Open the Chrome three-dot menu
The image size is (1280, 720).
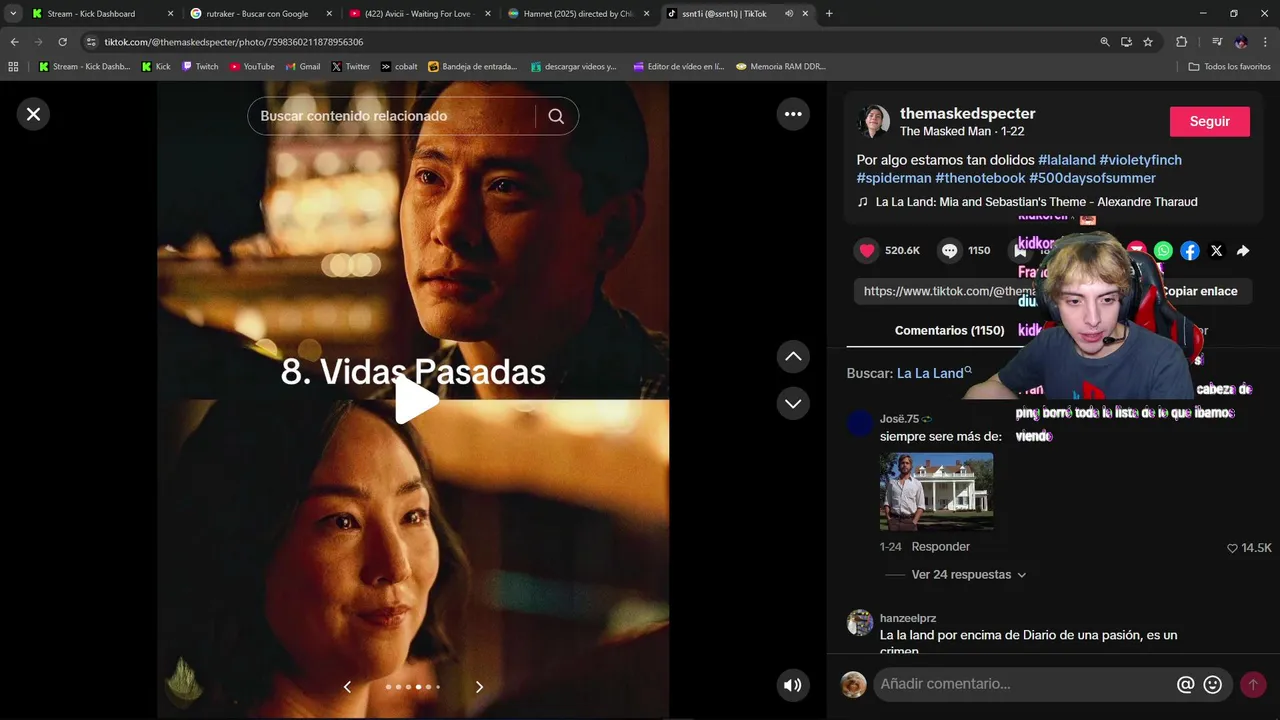tap(1266, 42)
